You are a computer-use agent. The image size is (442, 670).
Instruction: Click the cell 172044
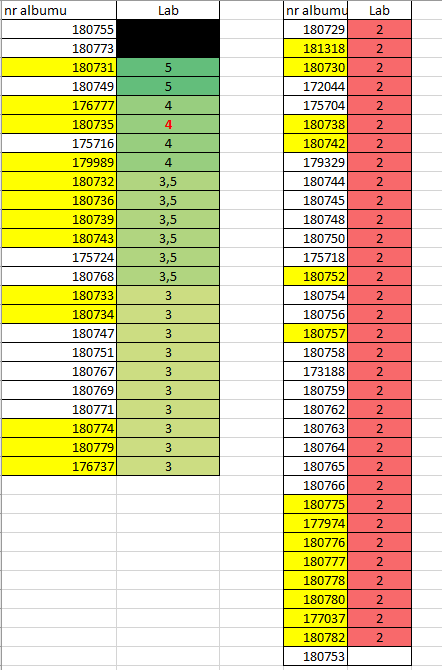click(316, 86)
